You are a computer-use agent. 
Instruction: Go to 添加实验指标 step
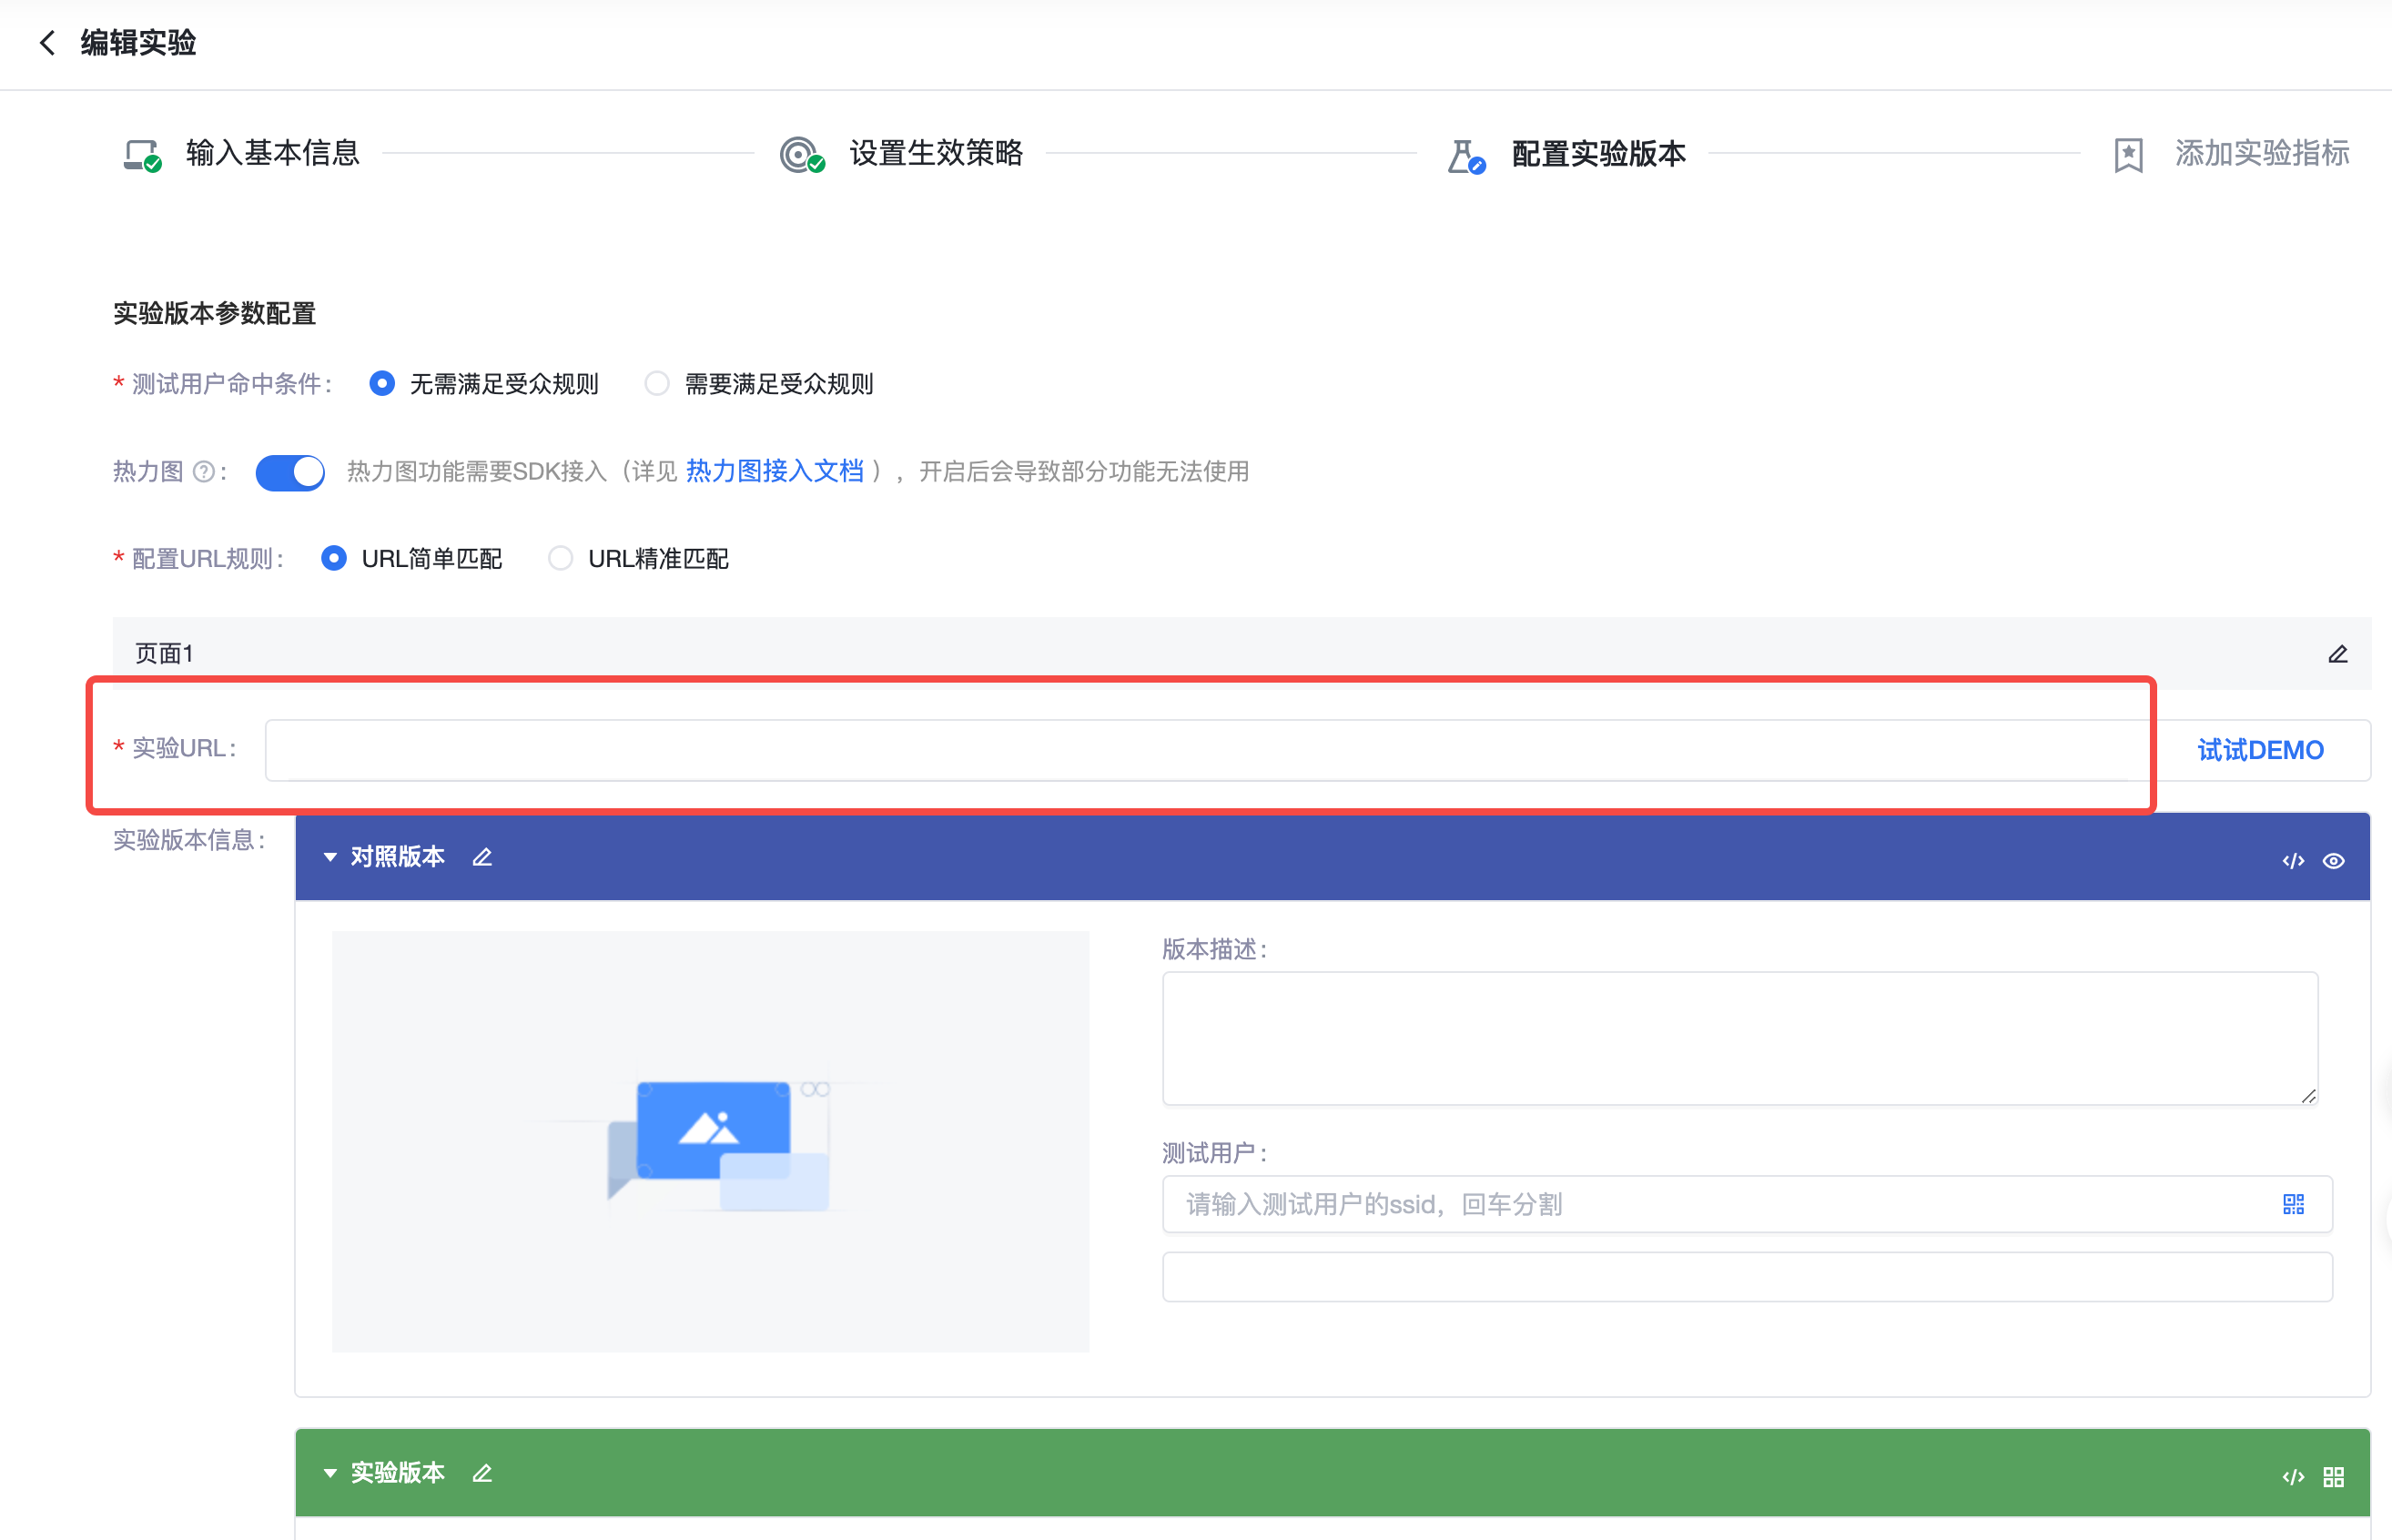pos(2260,153)
